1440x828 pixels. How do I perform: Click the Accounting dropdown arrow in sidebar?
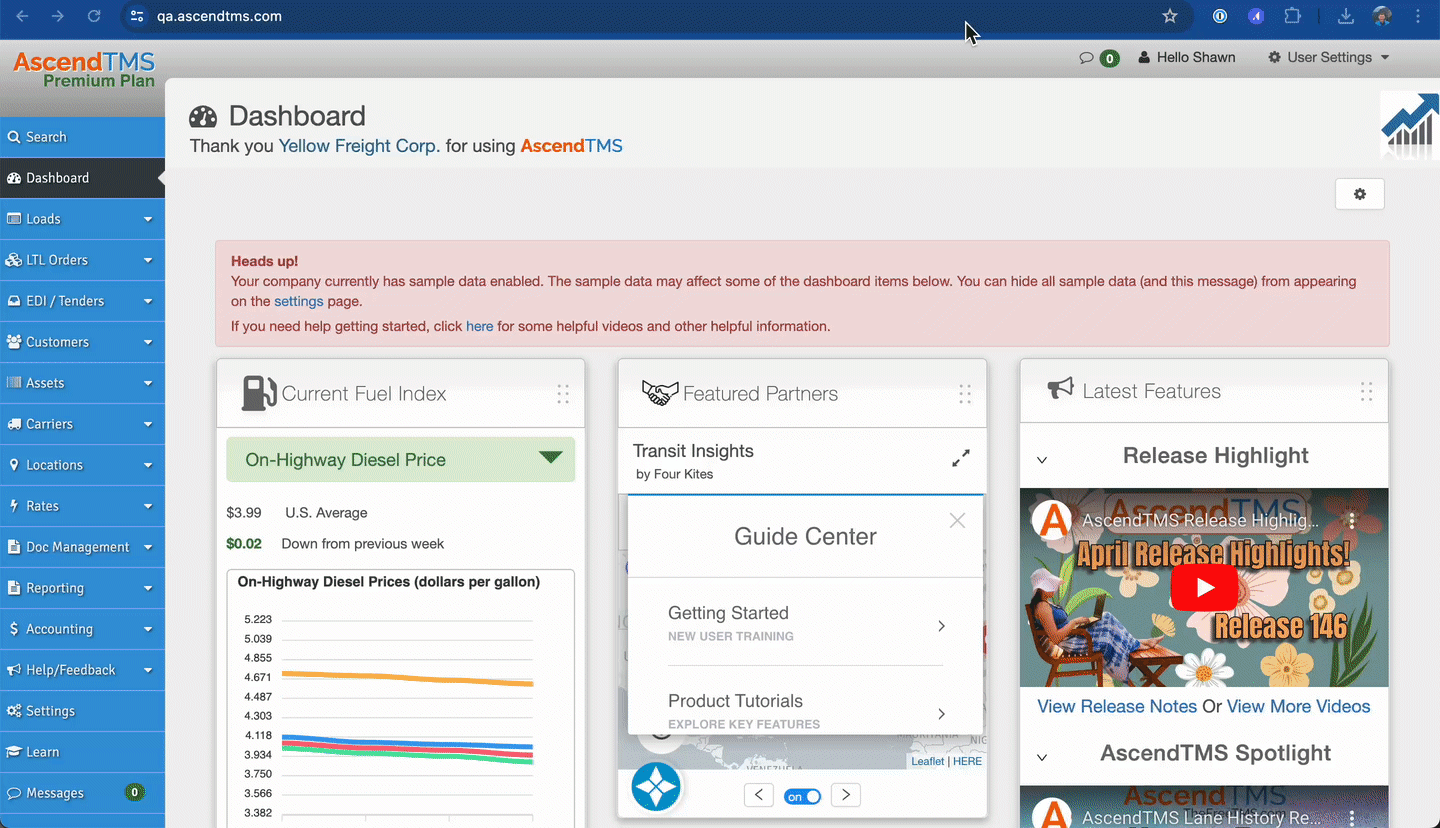(x=148, y=630)
